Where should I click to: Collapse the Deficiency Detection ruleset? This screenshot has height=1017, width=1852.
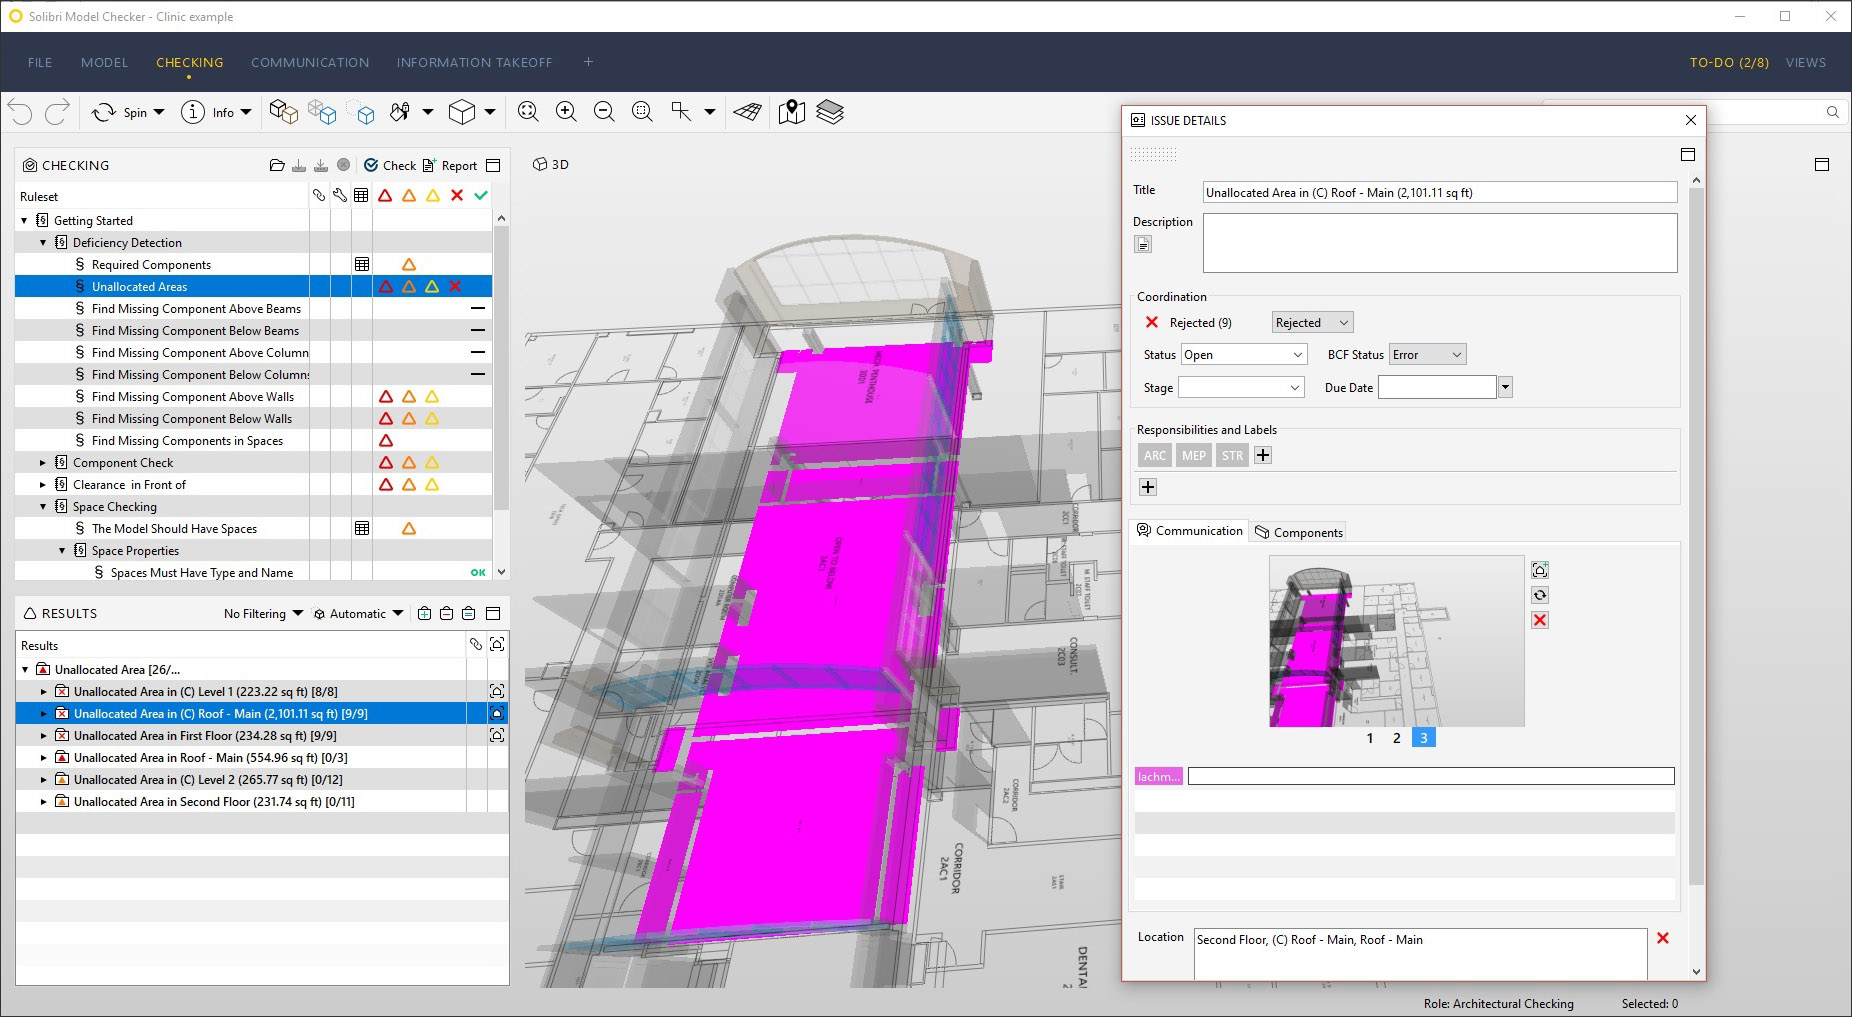[x=43, y=242]
